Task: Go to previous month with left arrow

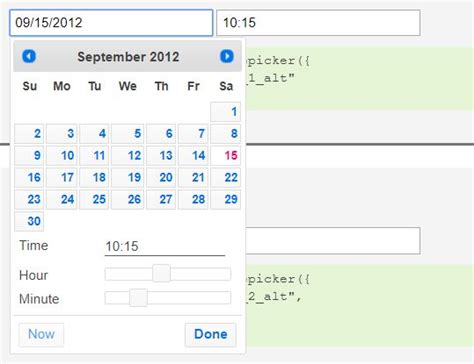Action: tap(29, 56)
